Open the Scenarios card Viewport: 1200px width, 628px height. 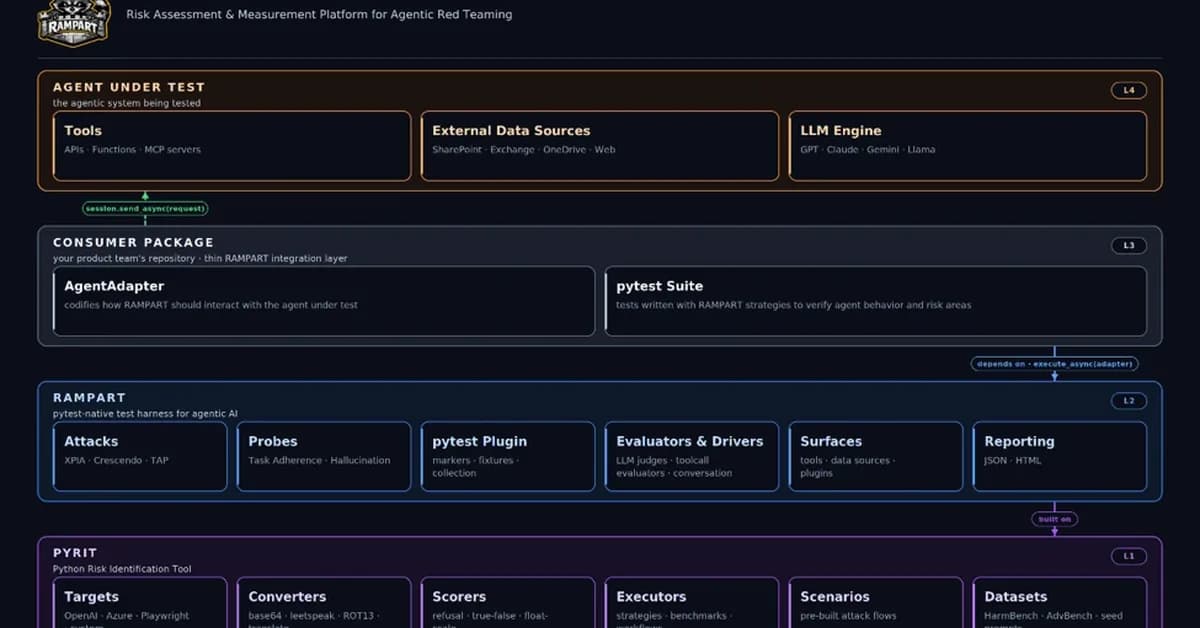point(876,603)
